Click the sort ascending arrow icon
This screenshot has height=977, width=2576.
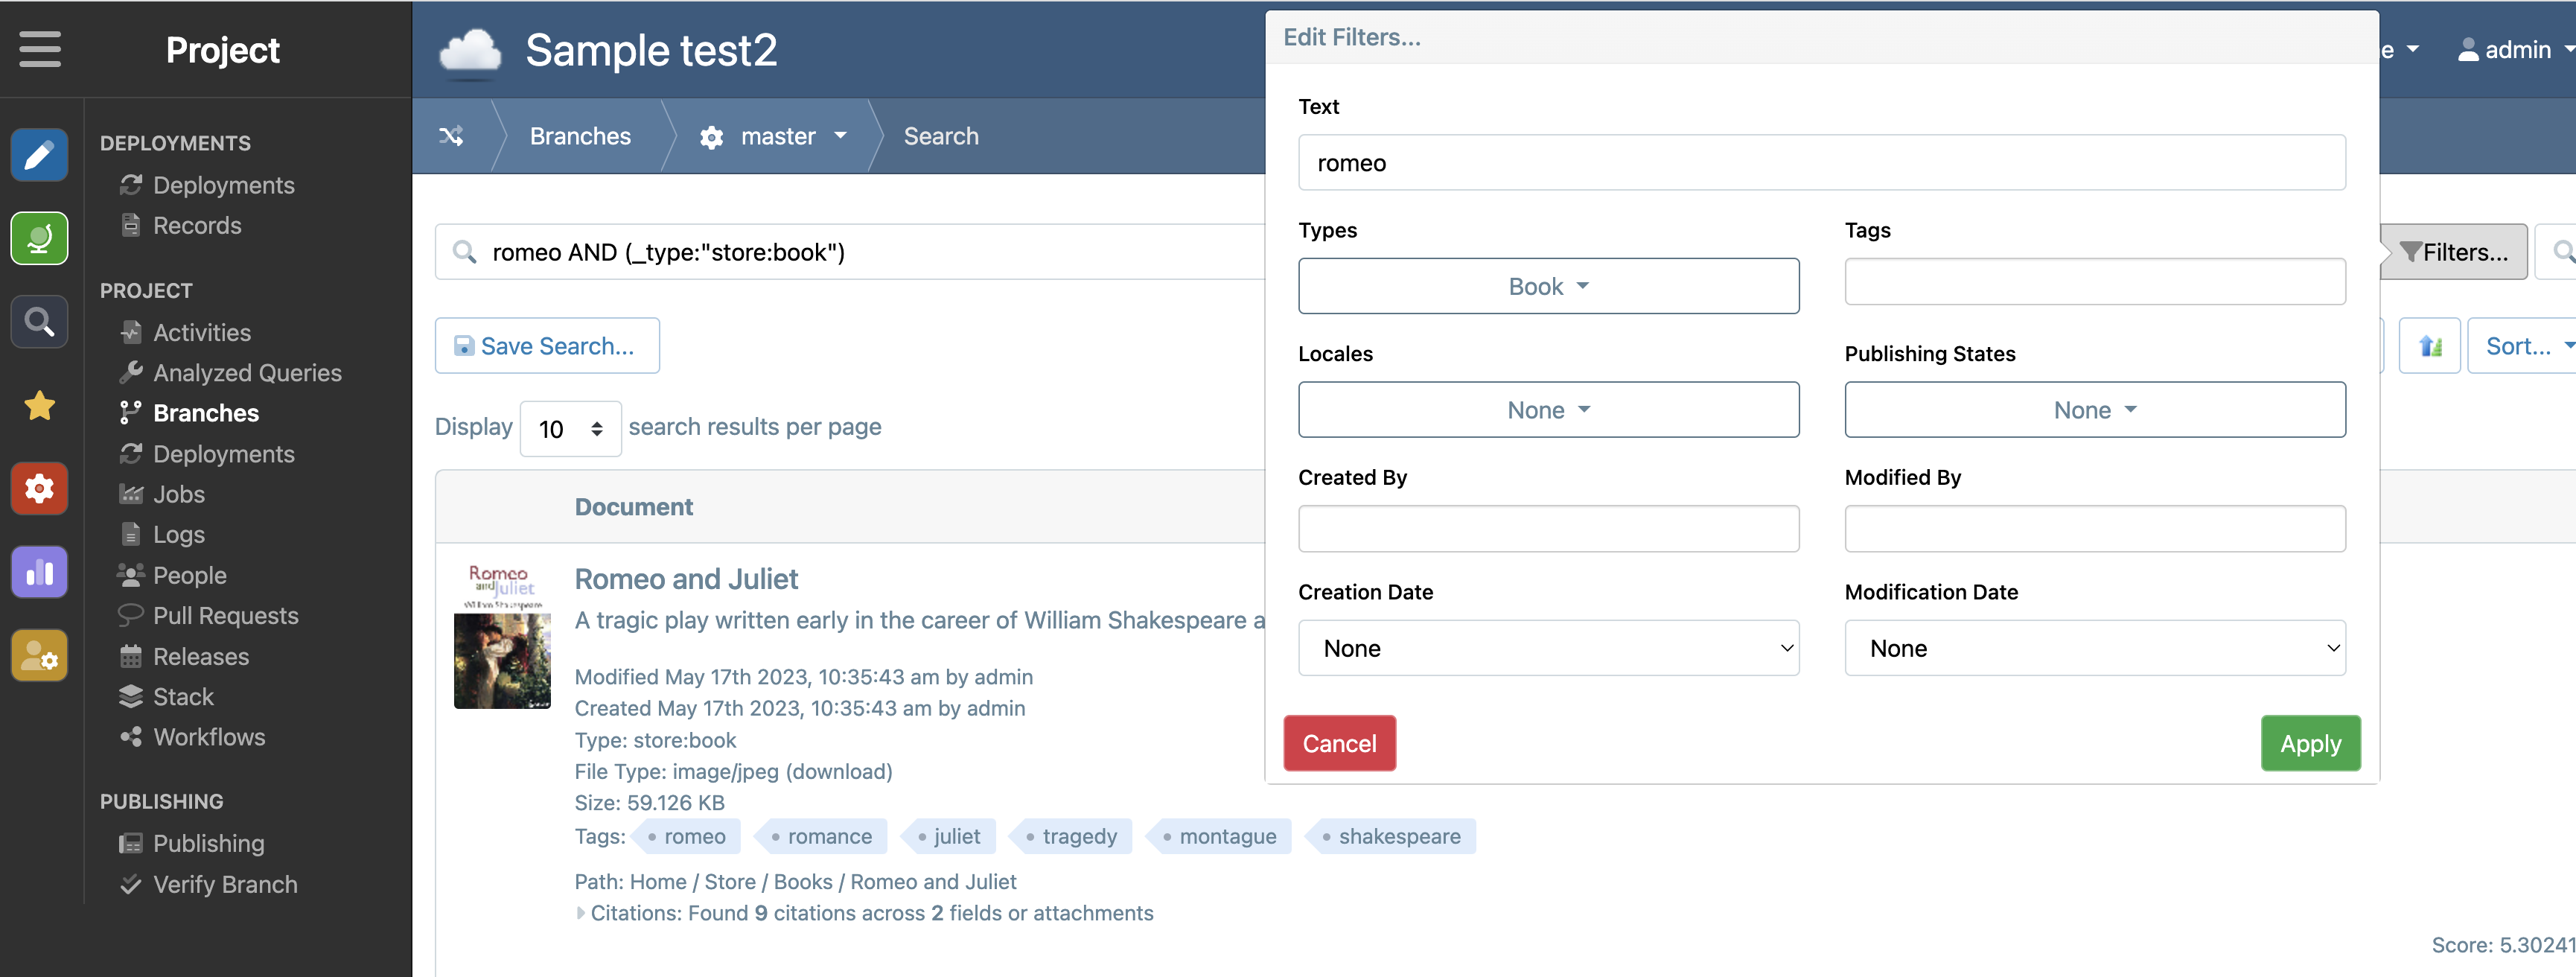coord(2431,345)
